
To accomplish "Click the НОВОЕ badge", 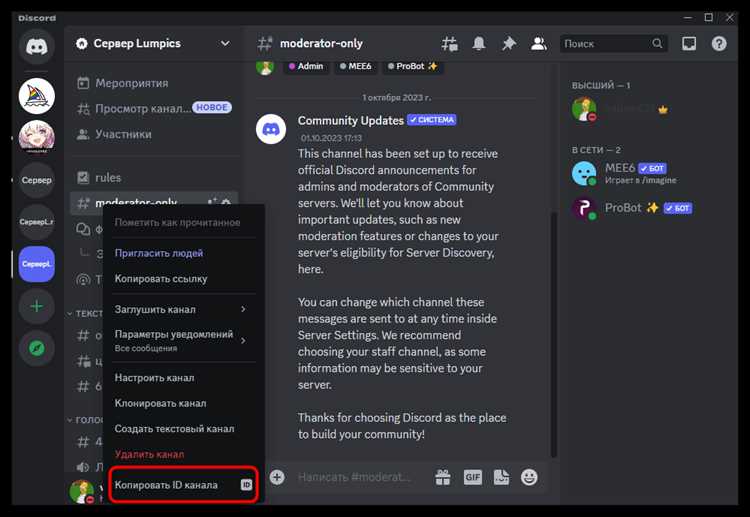I will (x=212, y=108).
